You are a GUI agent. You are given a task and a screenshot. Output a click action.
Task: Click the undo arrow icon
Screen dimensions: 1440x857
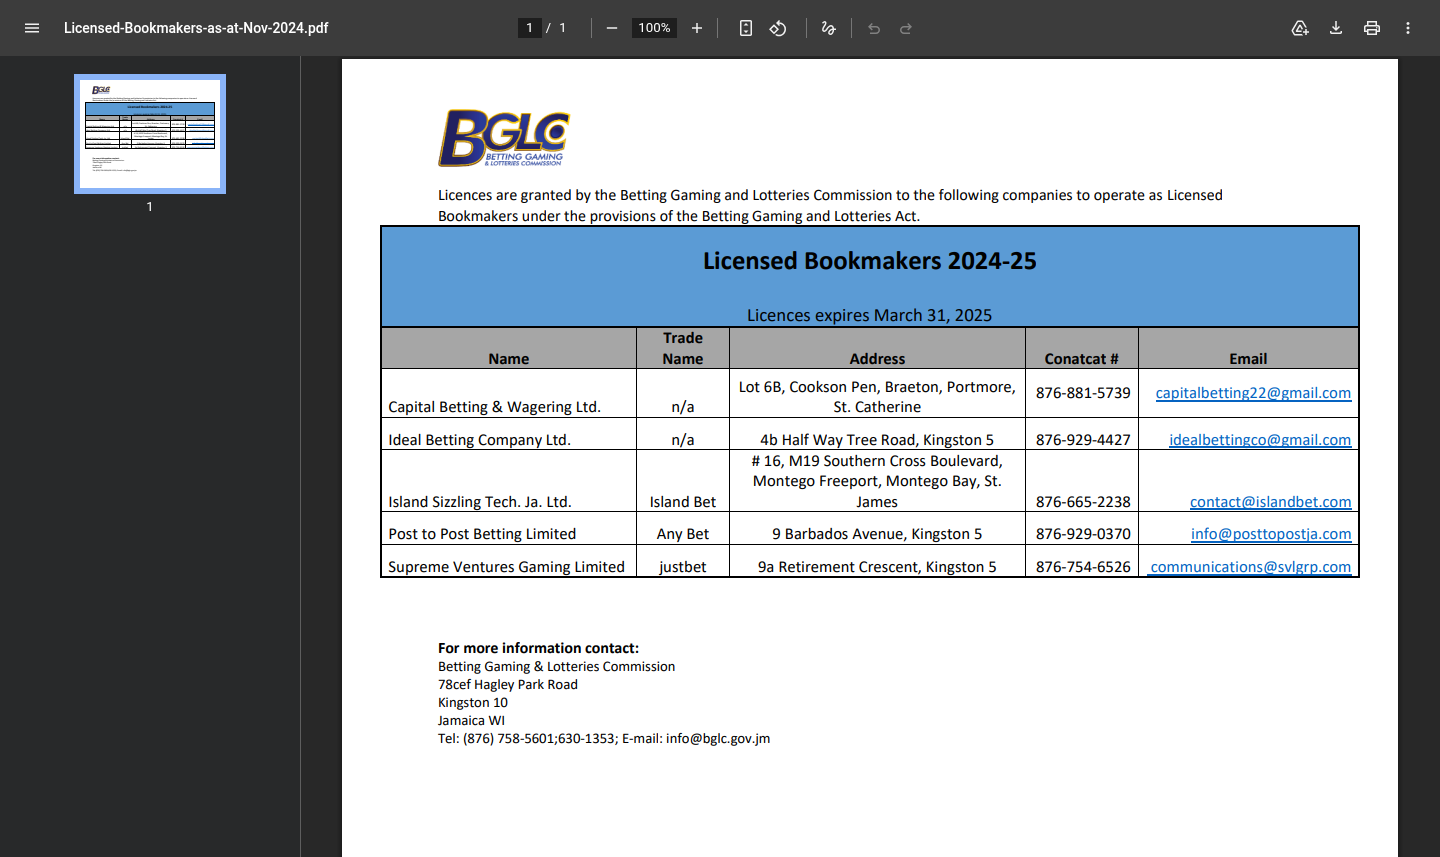[x=874, y=28]
